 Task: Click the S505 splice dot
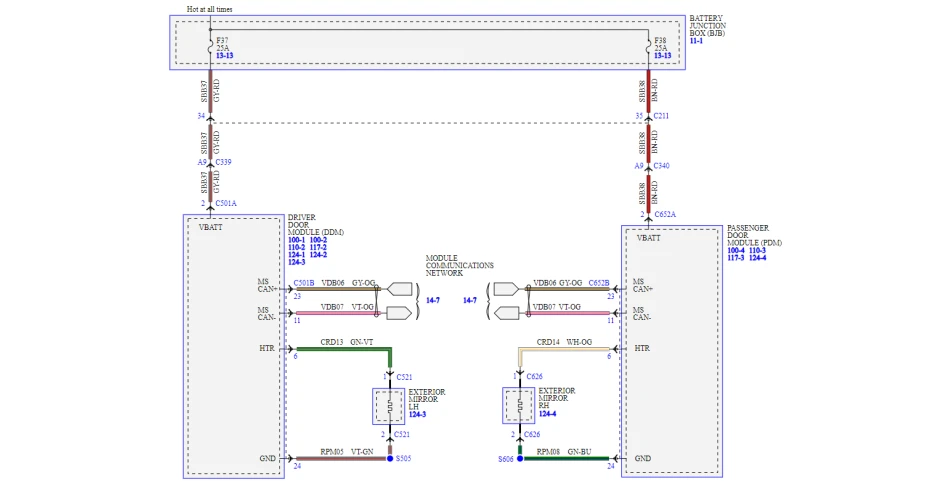click(x=390, y=459)
